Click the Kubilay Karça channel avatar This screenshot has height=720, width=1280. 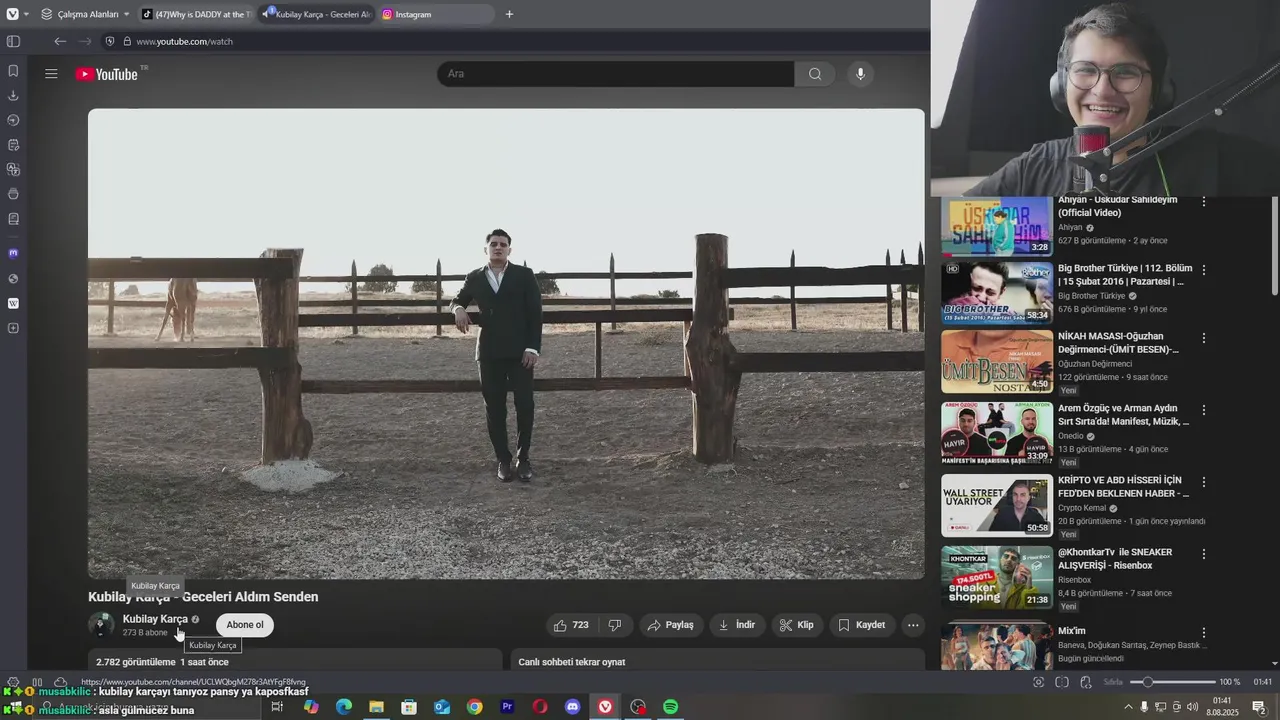pyautogui.click(x=101, y=625)
